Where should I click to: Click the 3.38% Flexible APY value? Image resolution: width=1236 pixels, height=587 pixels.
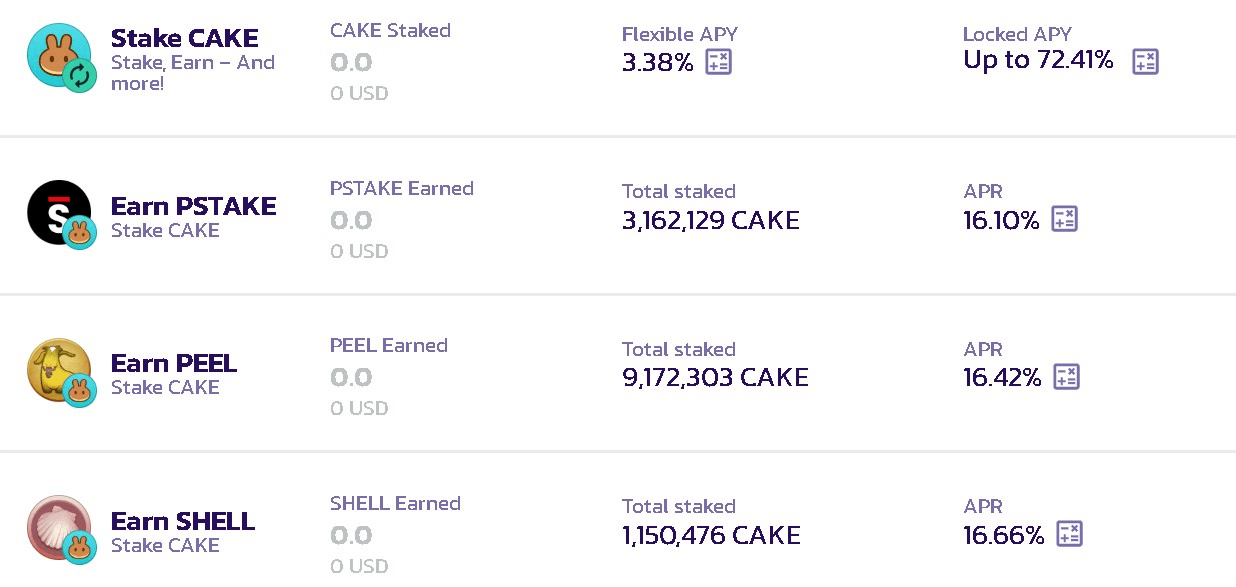[x=657, y=62]
